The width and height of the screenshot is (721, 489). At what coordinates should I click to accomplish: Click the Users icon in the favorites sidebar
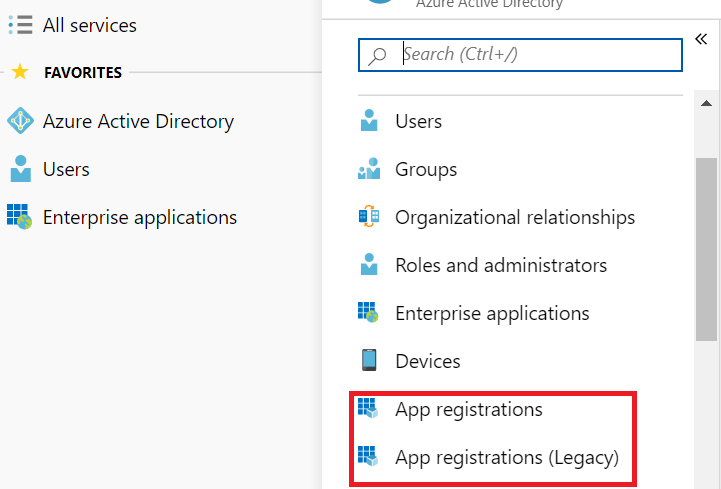coord(20,169)
